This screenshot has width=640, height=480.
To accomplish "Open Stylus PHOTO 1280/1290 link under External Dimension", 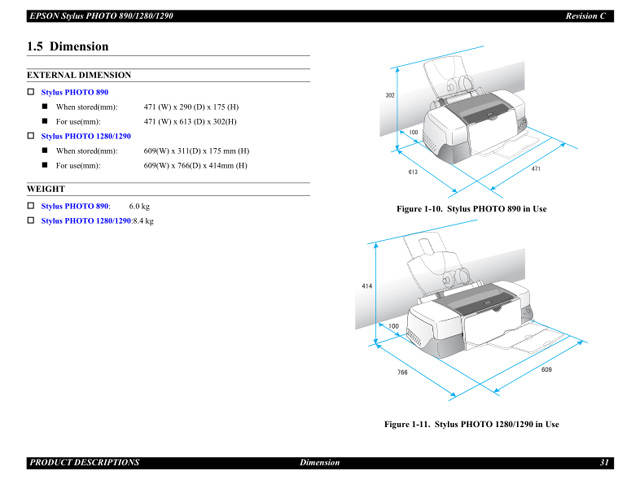I will point(85,136).
